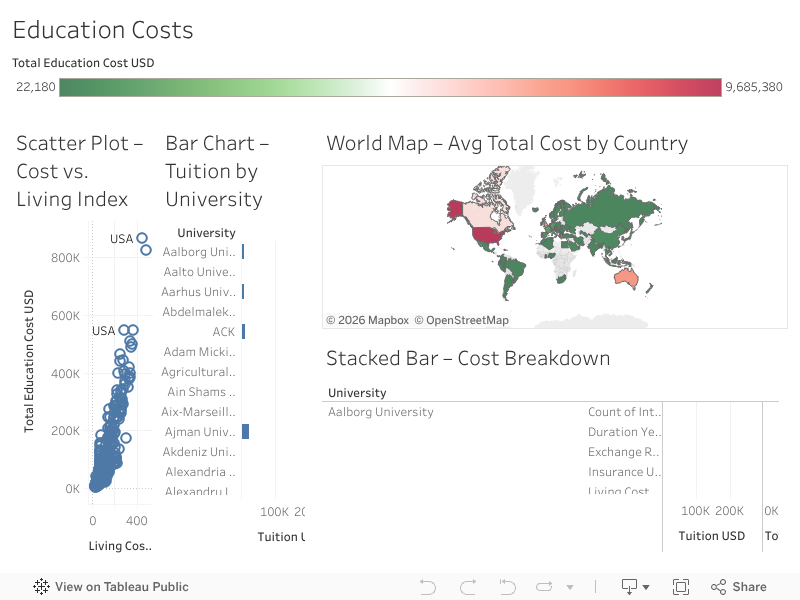The height and width of the screenshot is (600, 800).
Task: Select the United States on the map
Action: [490, 235]
